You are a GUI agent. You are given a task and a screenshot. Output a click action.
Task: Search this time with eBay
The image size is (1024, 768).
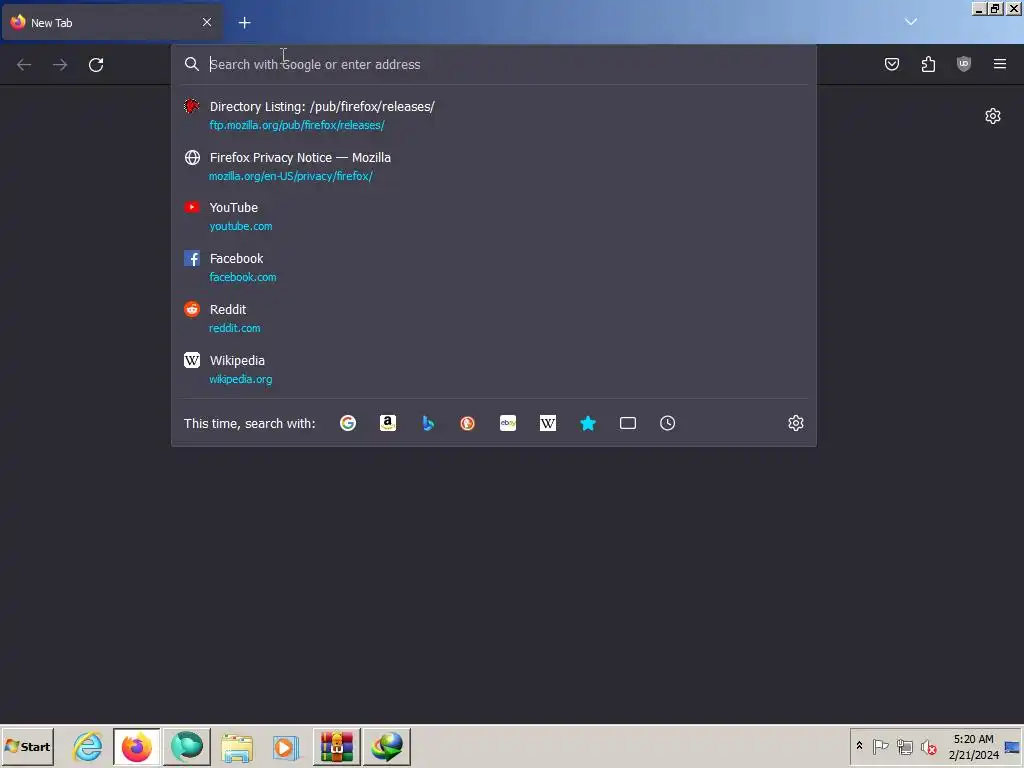coord(508,423)
